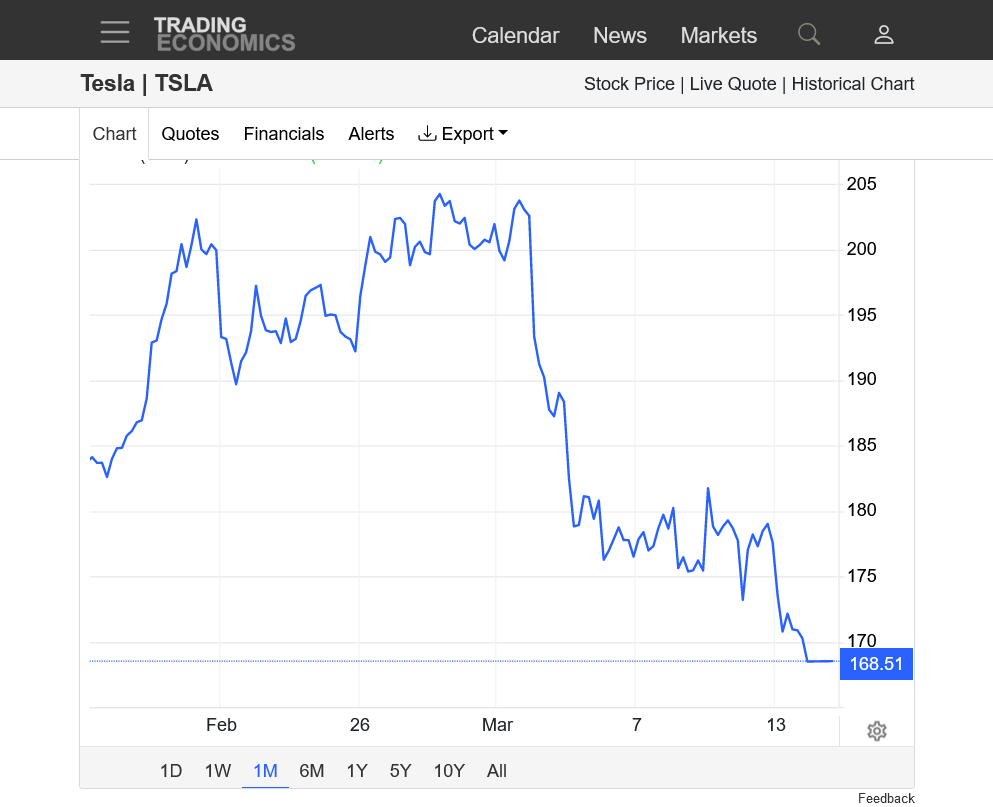Show All time price history

tap(497, 771)
